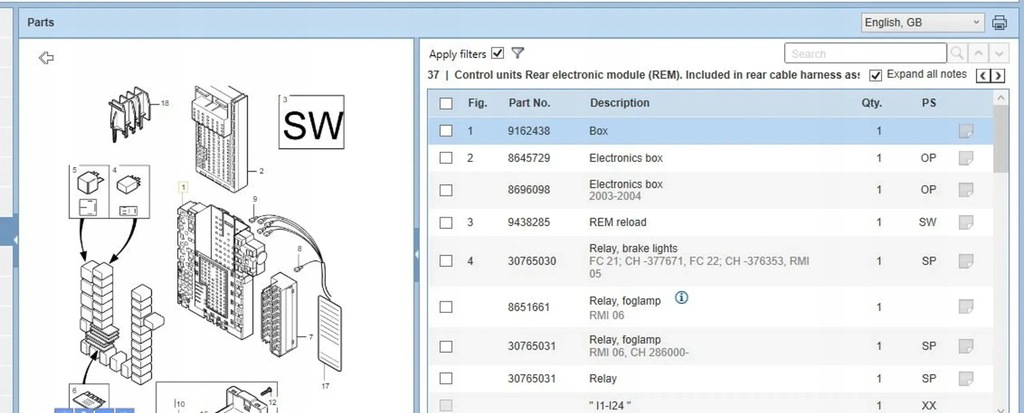Screen dimensions: 1024x413
Task: Select part number 8645729
Action: click(x=529, y=158)
